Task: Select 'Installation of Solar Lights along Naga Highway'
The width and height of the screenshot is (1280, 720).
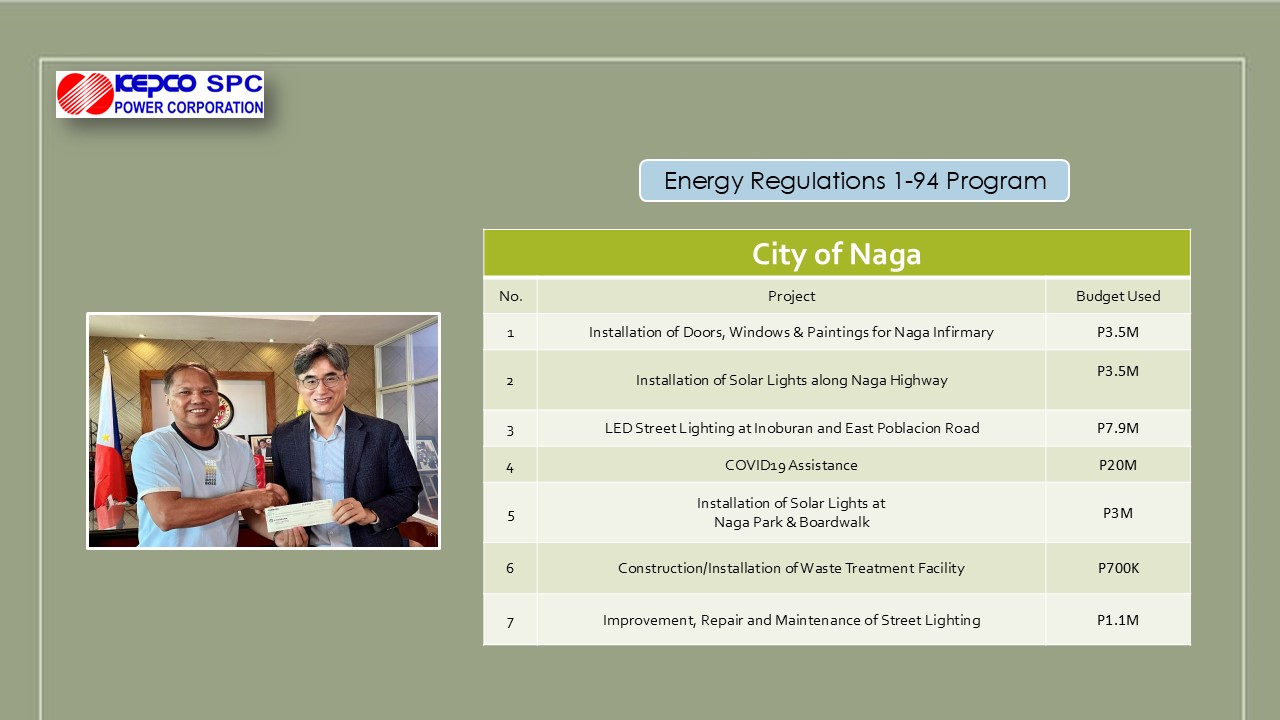Action: click(791, 380)
